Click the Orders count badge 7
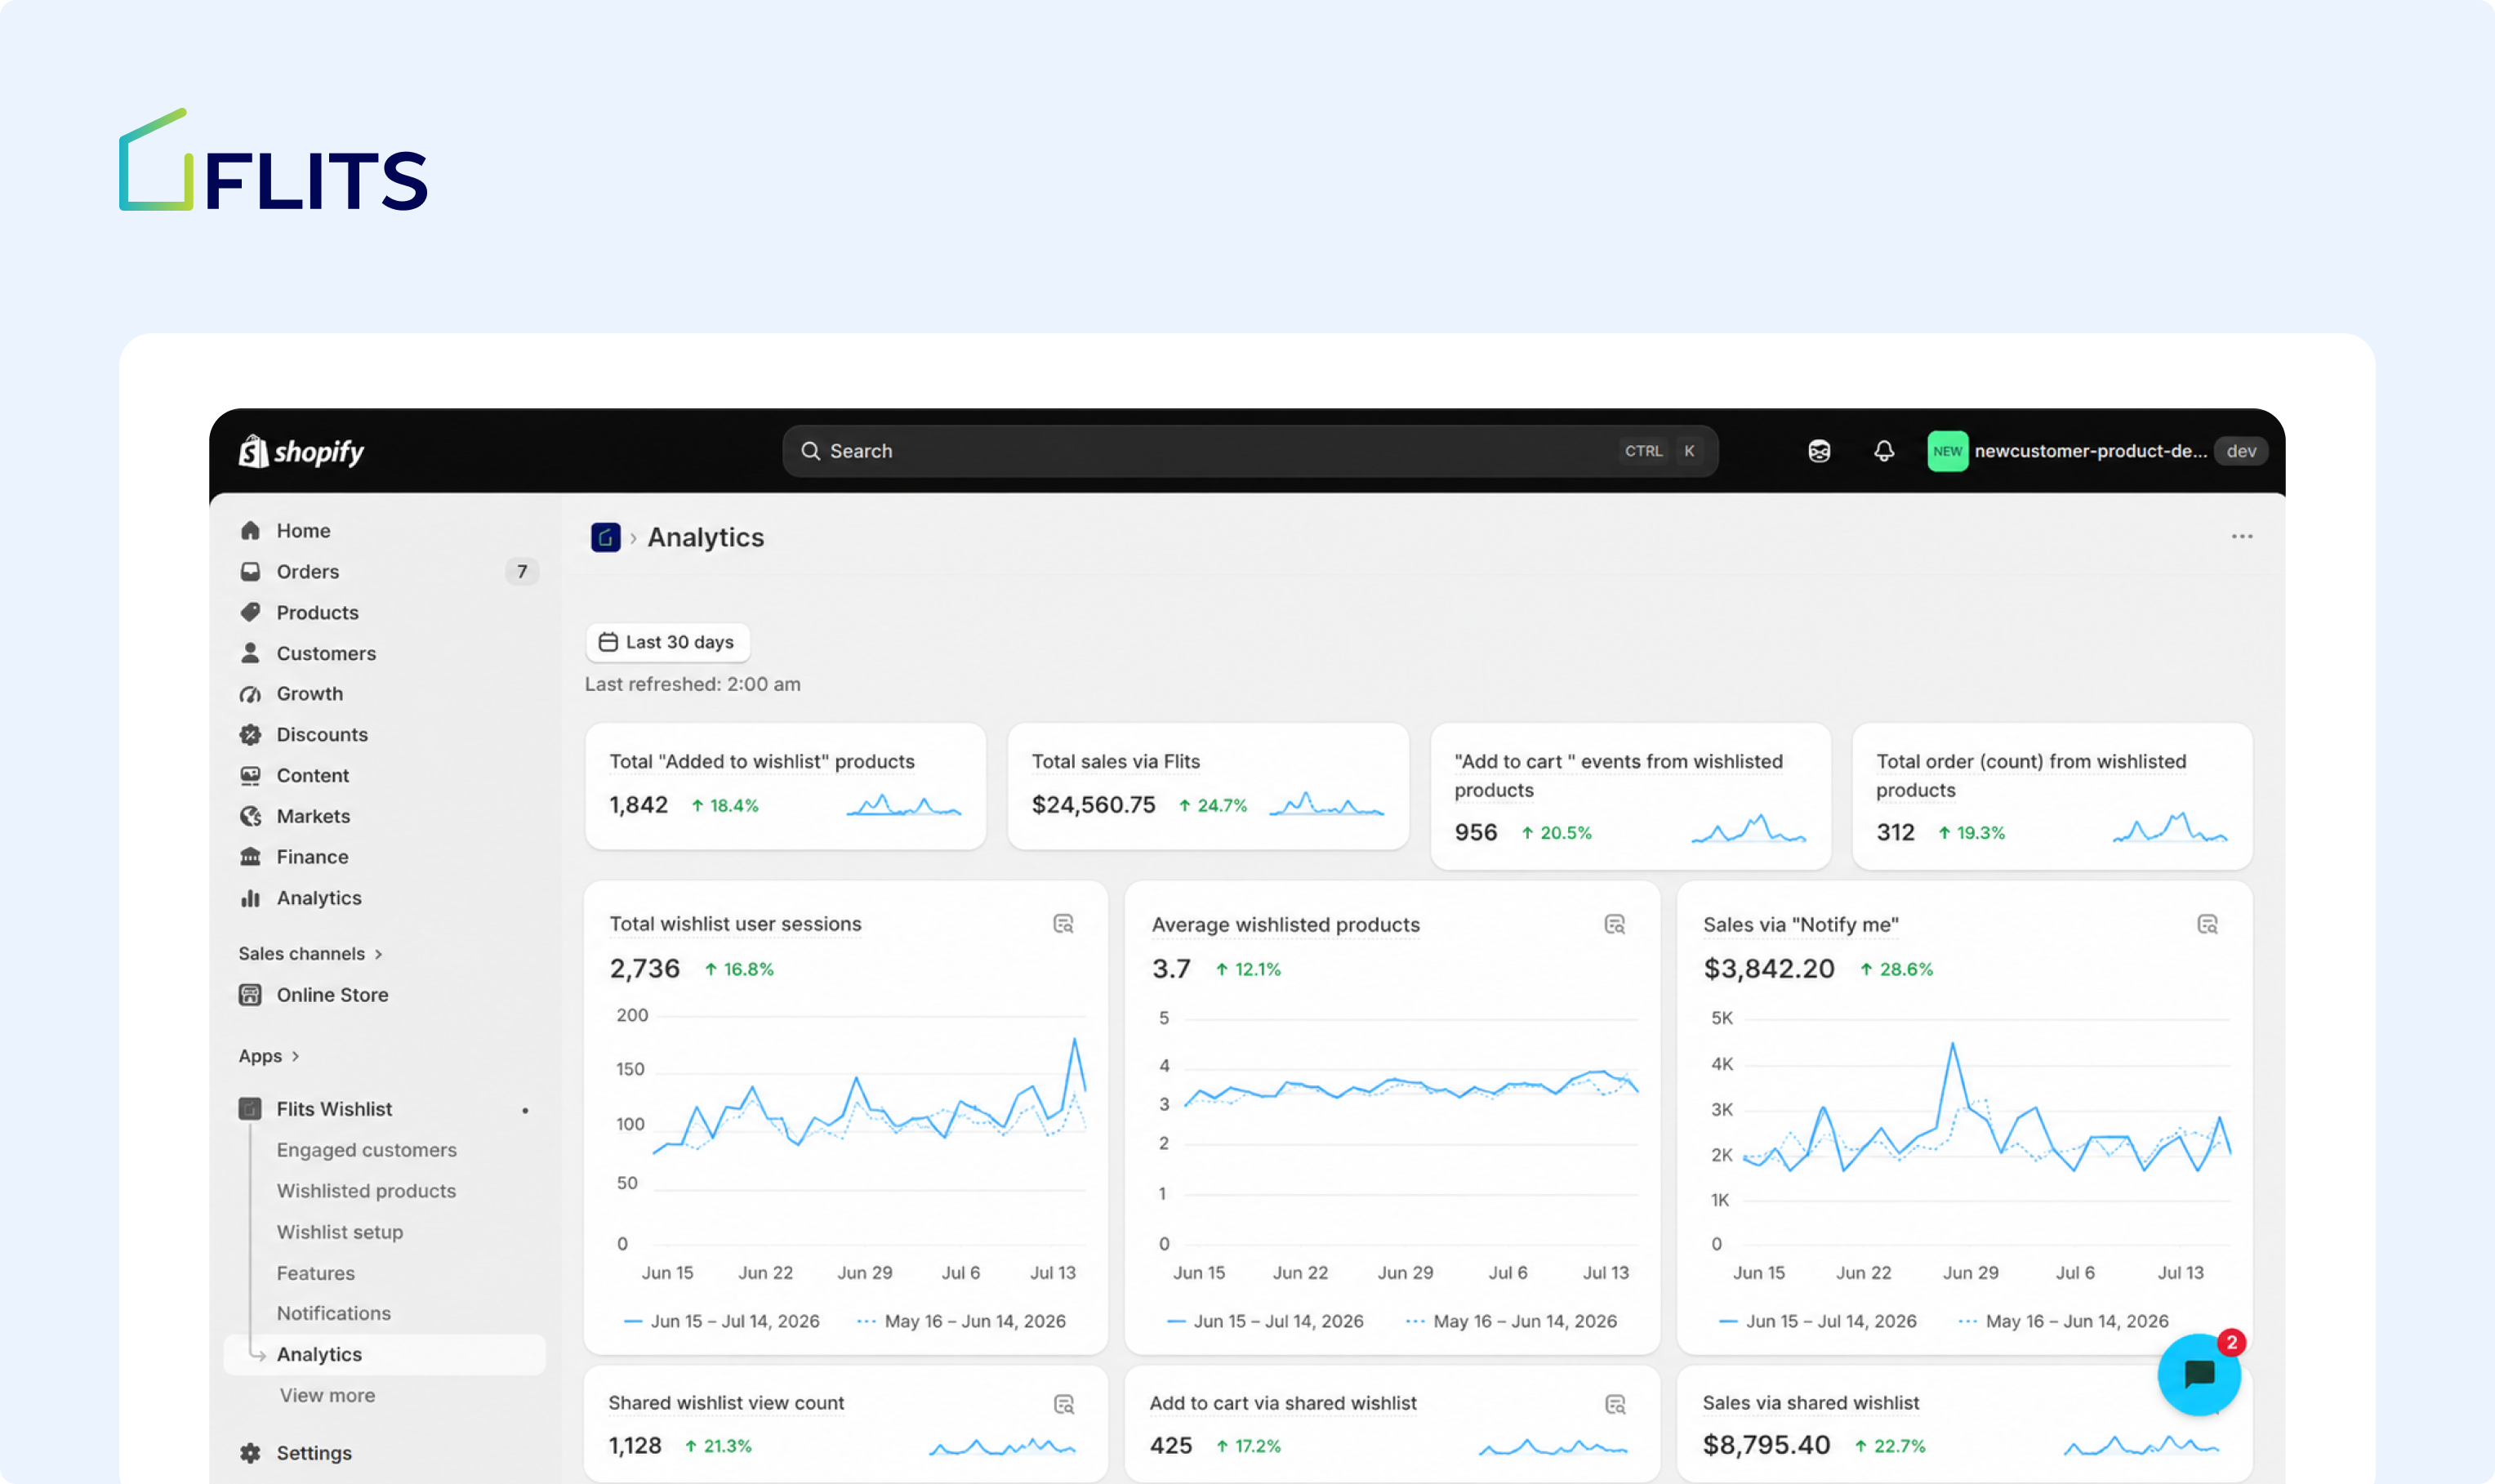The width and height of the screenshot is (2495, 1484). point(522,571)
